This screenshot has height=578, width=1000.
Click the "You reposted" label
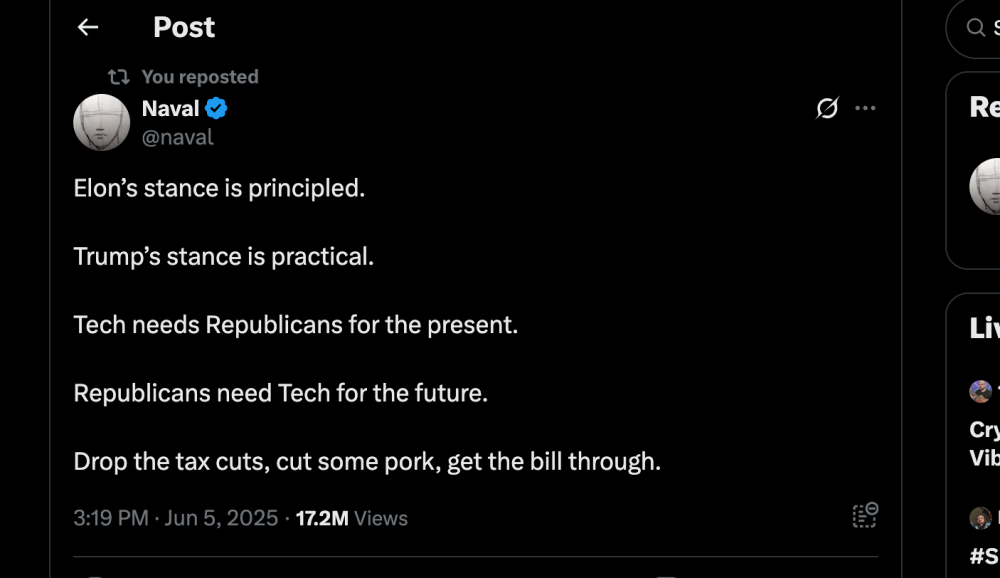(x=200, y=77)
